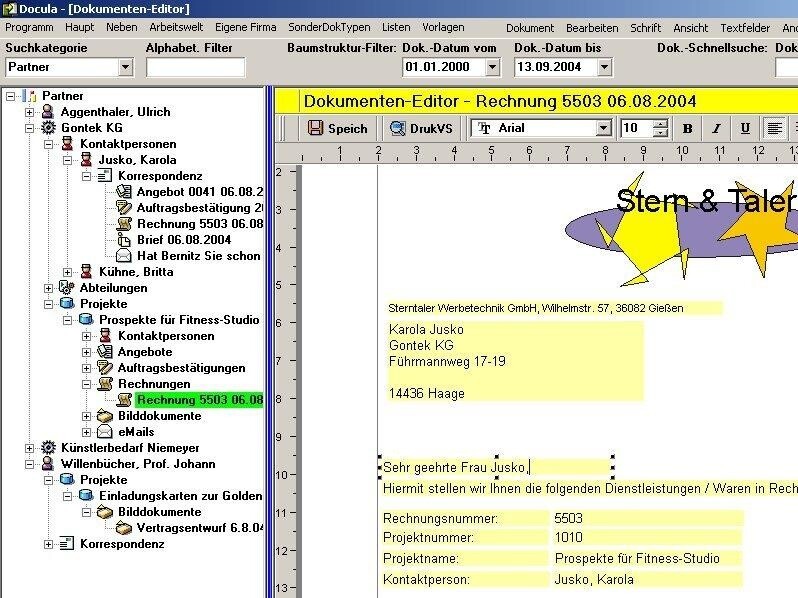Increase font size with stepper arrow
Image resolution: width=798 pixels, height=598 pixels.
pos(660,123)
